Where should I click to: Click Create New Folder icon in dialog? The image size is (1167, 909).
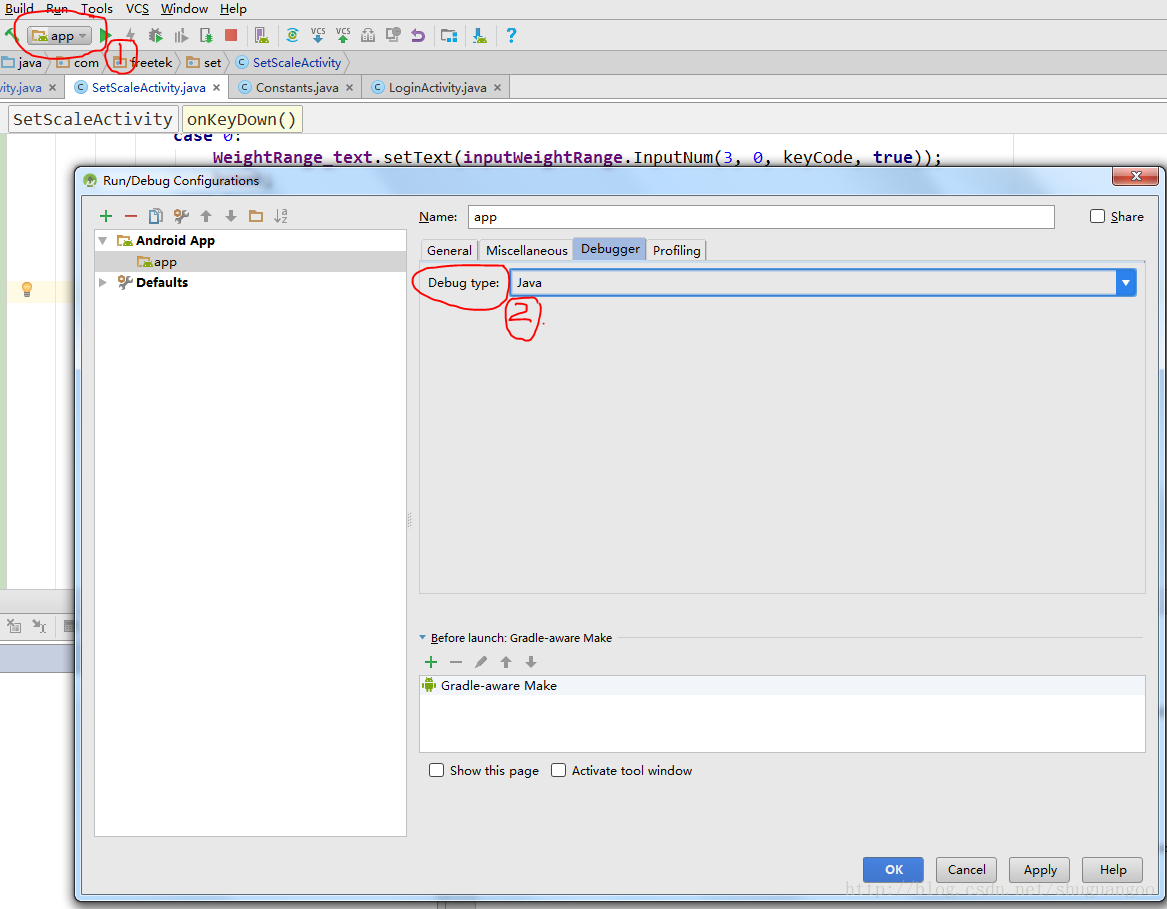point(256,216)
